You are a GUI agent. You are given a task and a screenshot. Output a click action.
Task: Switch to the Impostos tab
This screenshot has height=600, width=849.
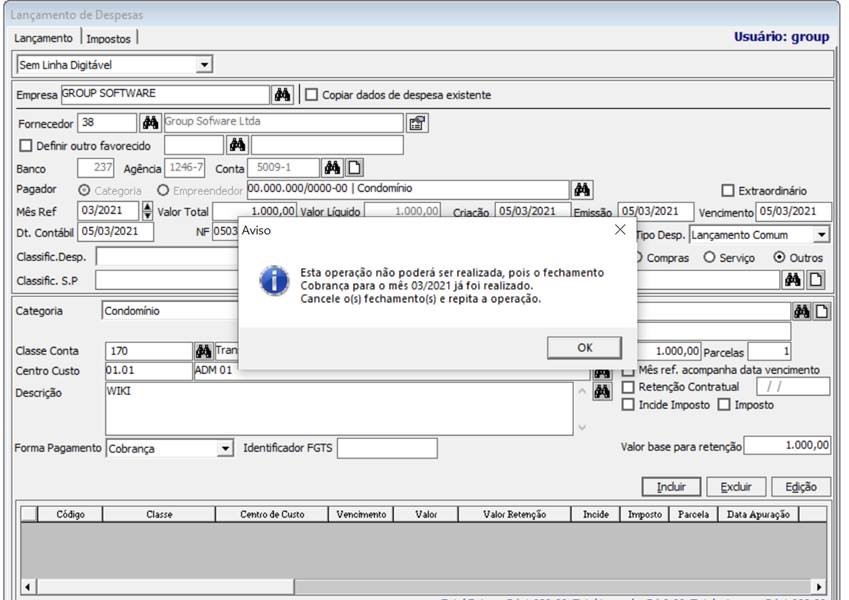tap(108, 39)
